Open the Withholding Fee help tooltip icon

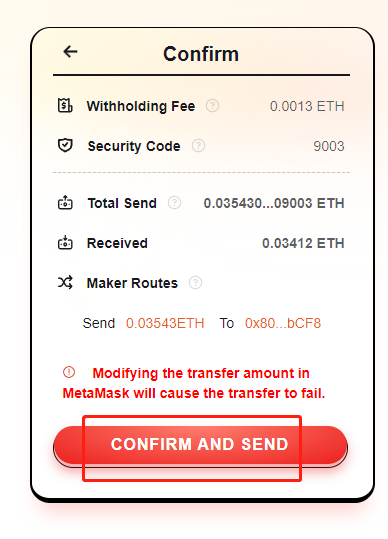[x=212, y=106]
